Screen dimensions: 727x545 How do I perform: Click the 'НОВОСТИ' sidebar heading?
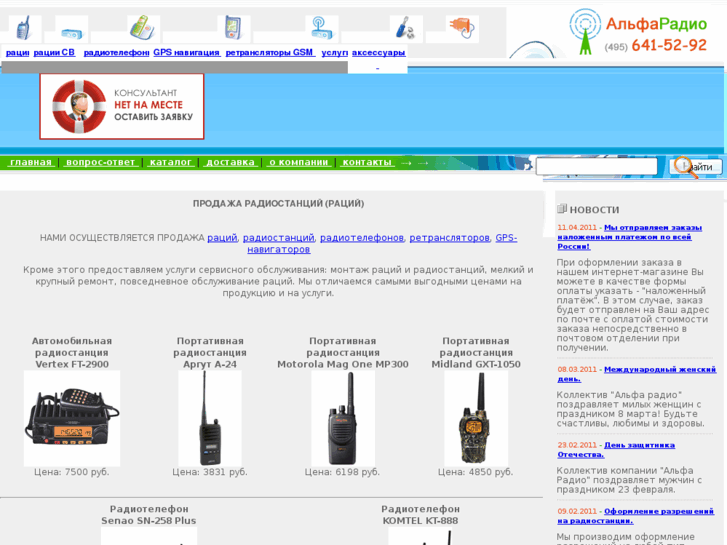pyautogui.click(x=594, y=210)
